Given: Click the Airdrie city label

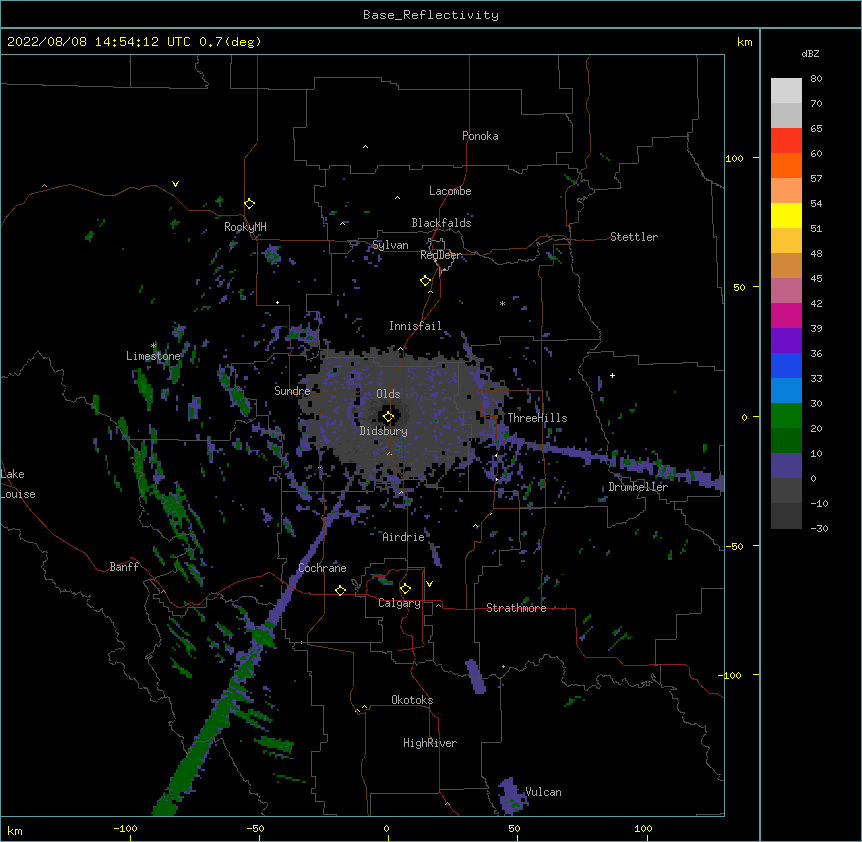Looking at the screenshot, I should coord(403,537).
